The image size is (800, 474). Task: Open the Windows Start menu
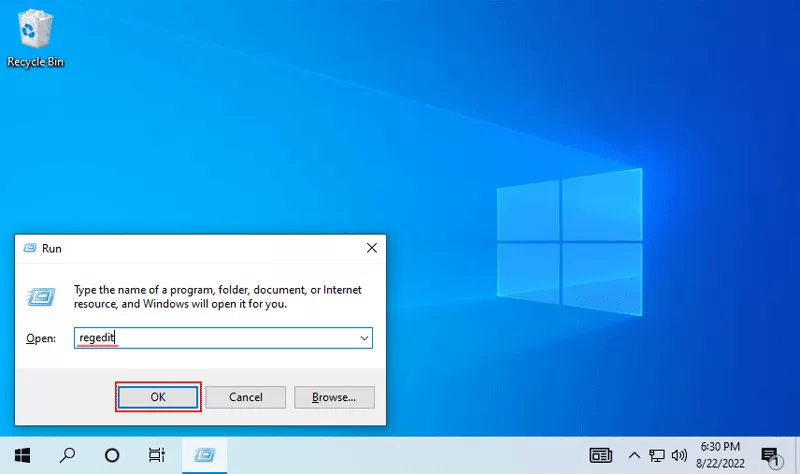[22, 455]
